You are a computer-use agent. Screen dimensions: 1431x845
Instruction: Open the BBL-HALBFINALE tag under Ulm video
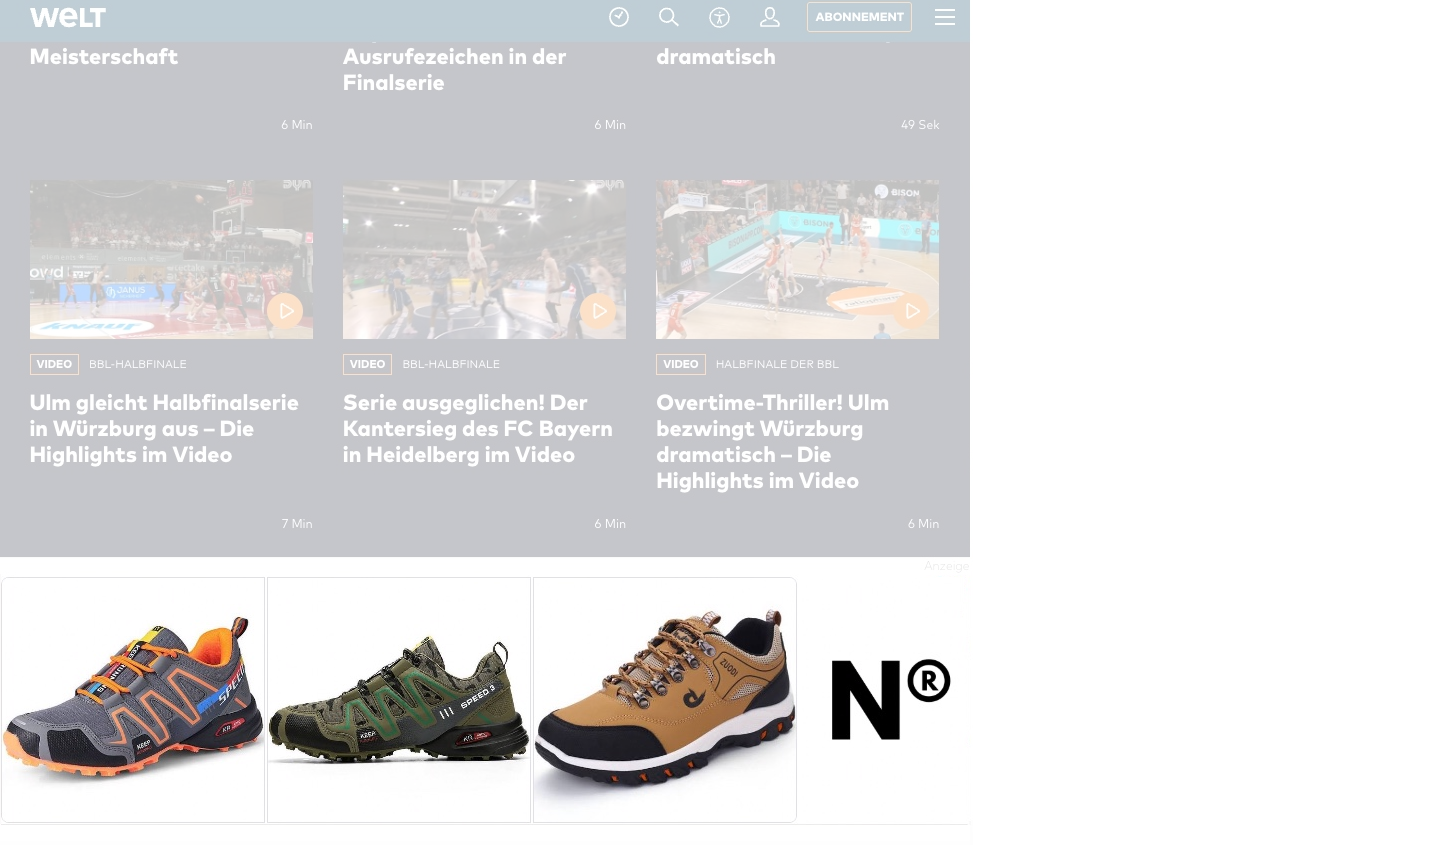(138, 364)
